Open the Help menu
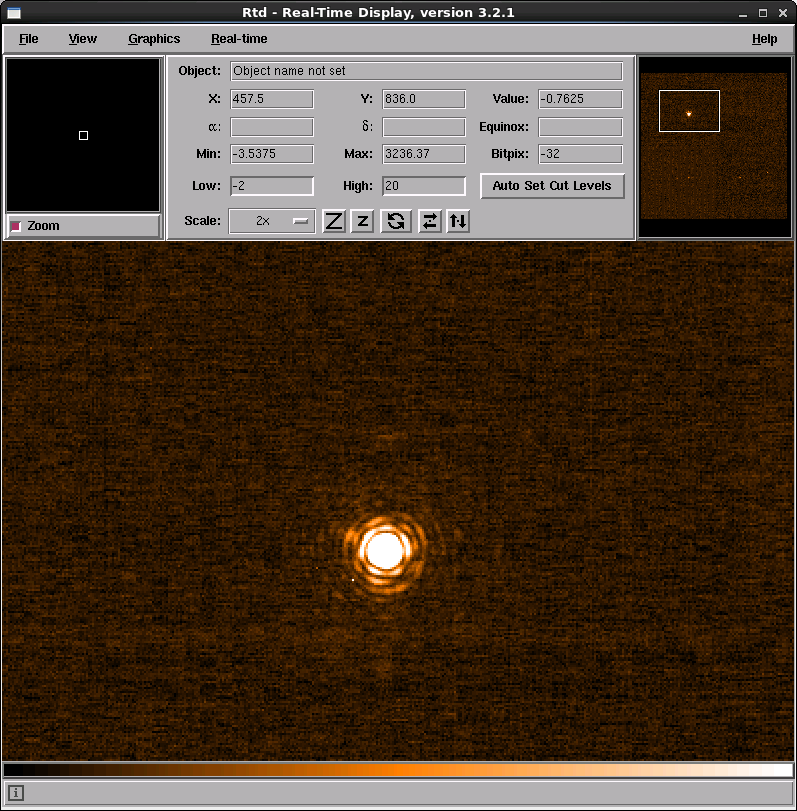This screenshot has width=797, height=811. [x=764, y=39]
